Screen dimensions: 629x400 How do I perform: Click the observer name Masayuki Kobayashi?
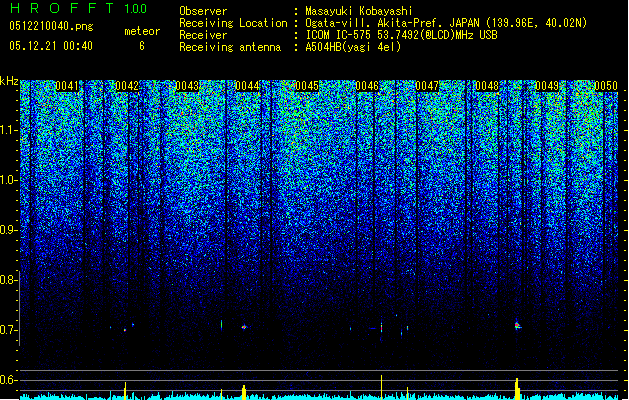[359, 11]
